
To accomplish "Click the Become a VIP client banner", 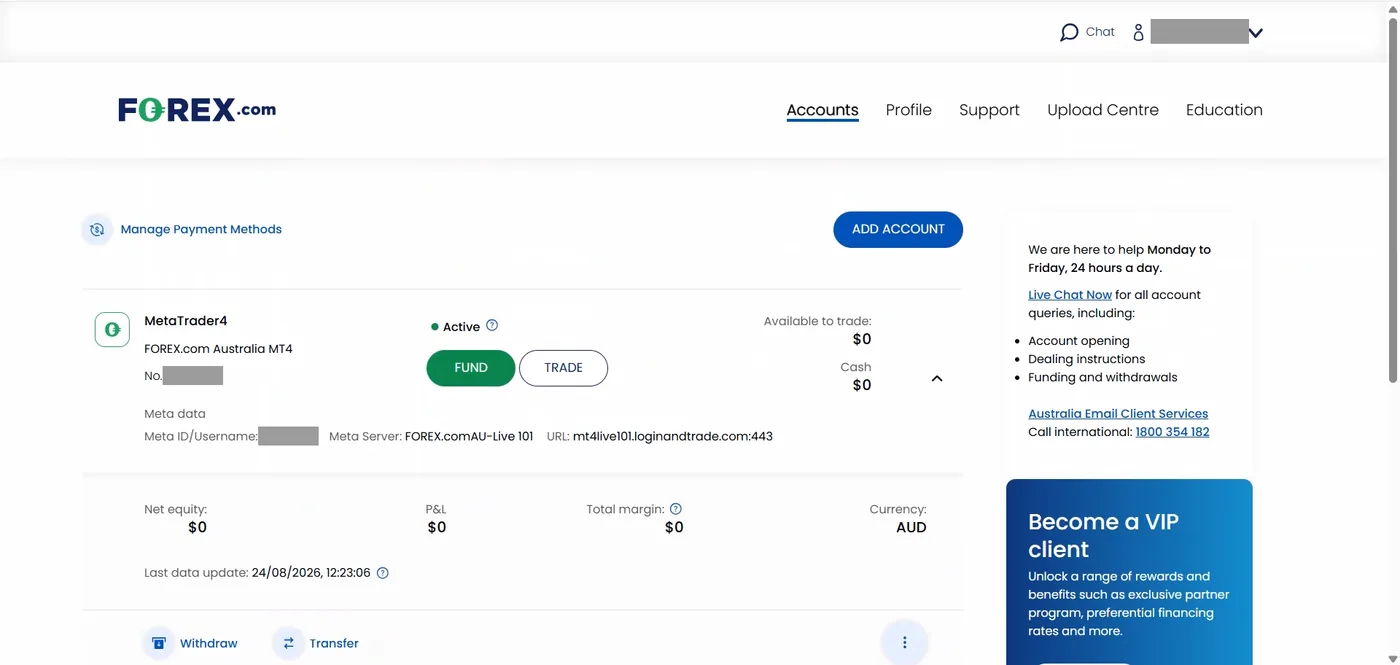I will point(1129,572).
